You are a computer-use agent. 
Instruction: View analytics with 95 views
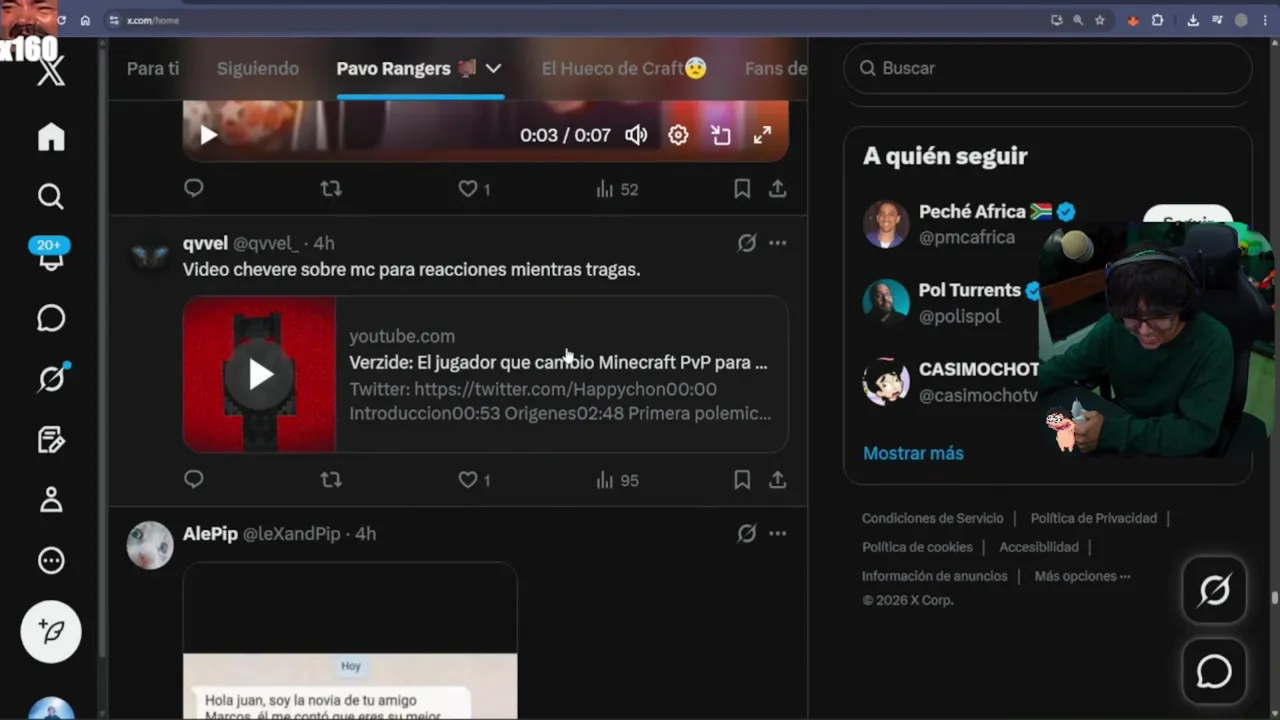(x=617, y=480)
